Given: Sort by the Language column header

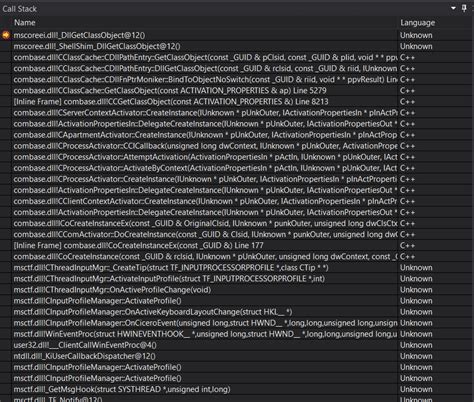Looking at the screenshot, I should coord(417,23).
